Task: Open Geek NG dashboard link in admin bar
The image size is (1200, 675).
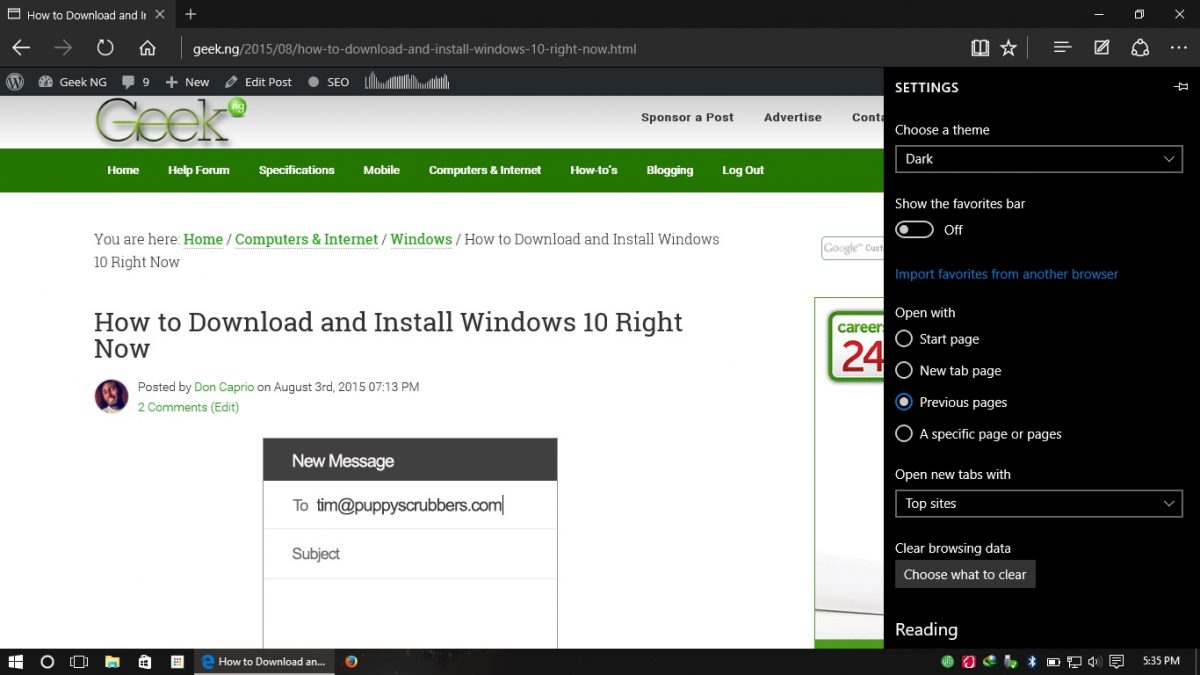Action: click(x=72, y=82)
